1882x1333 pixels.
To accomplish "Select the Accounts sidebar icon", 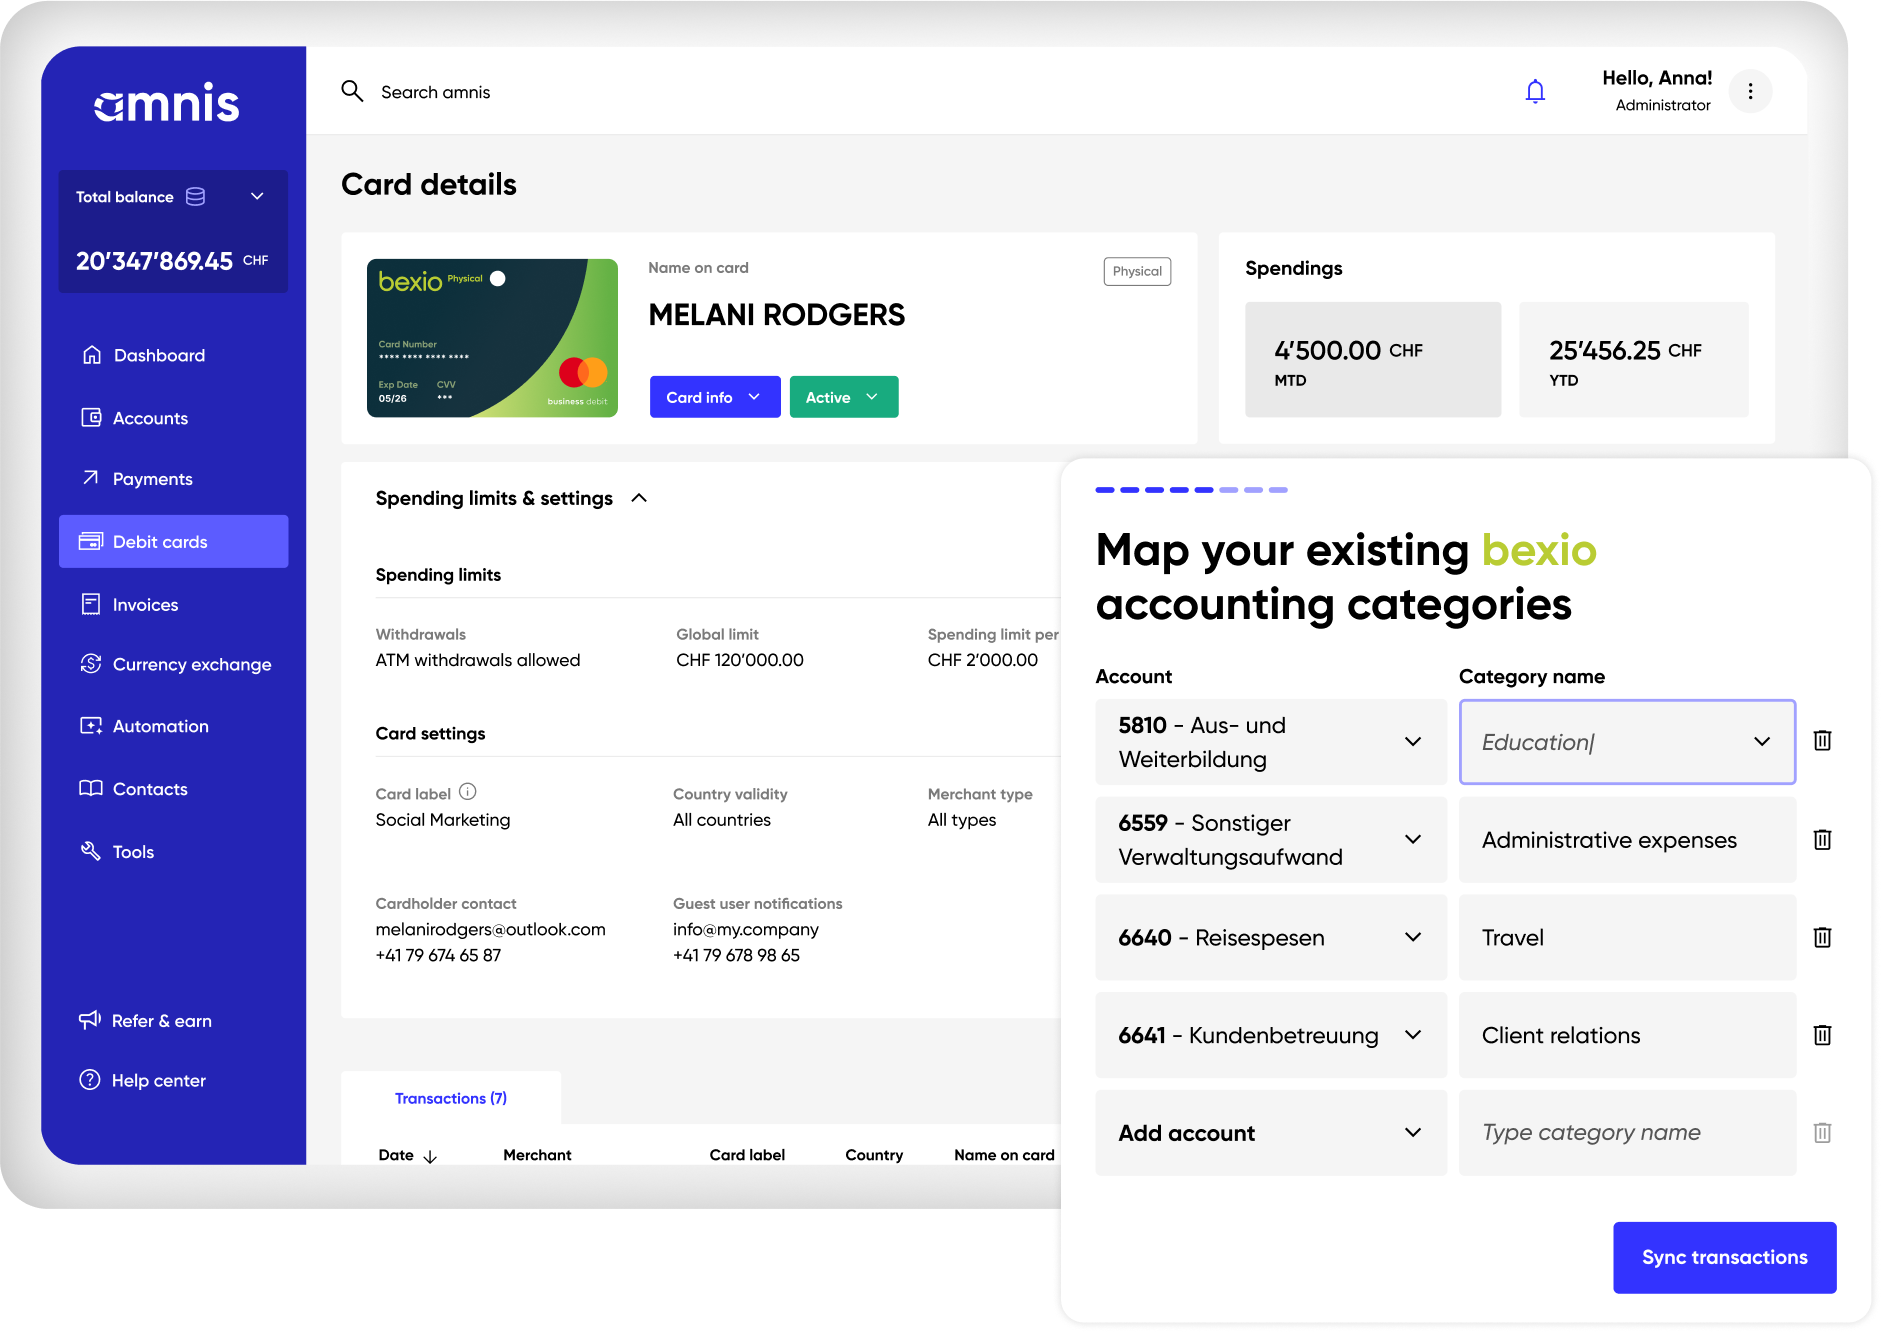I will (x=90, y=418).
